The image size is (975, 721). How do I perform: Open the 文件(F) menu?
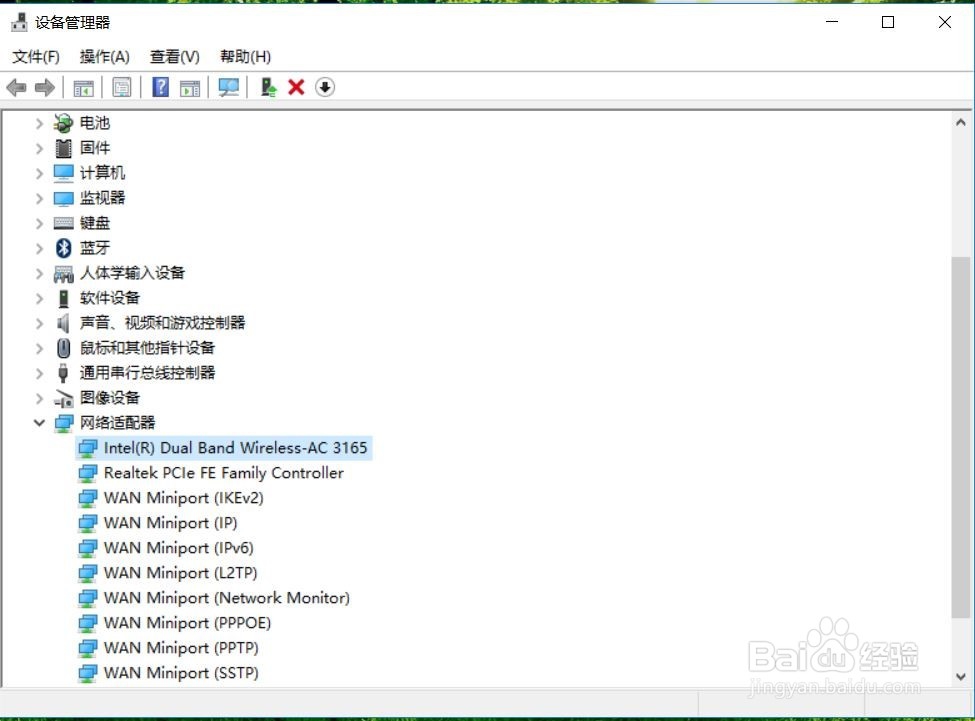click(36, 56)
